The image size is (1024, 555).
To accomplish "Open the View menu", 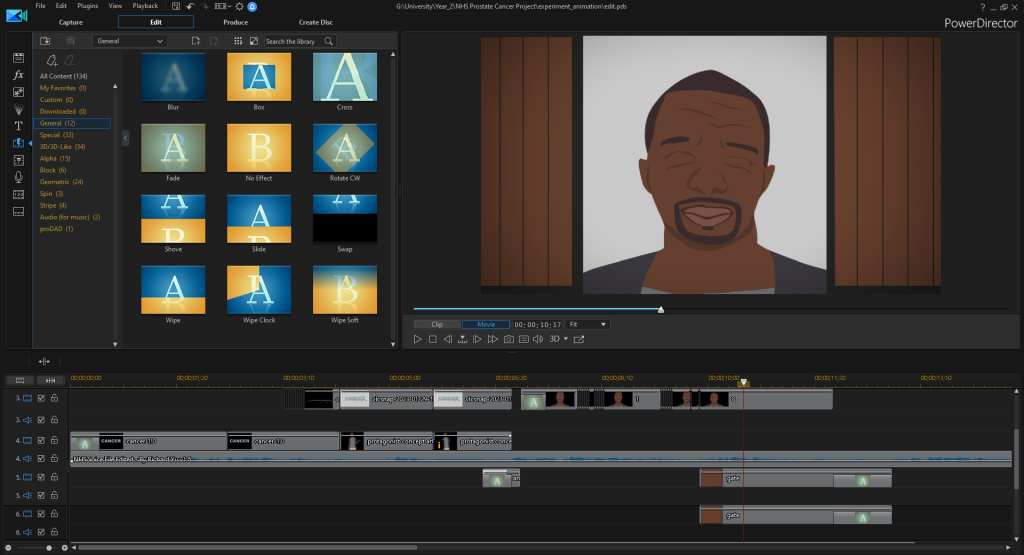I will click(x=115, y=6).
